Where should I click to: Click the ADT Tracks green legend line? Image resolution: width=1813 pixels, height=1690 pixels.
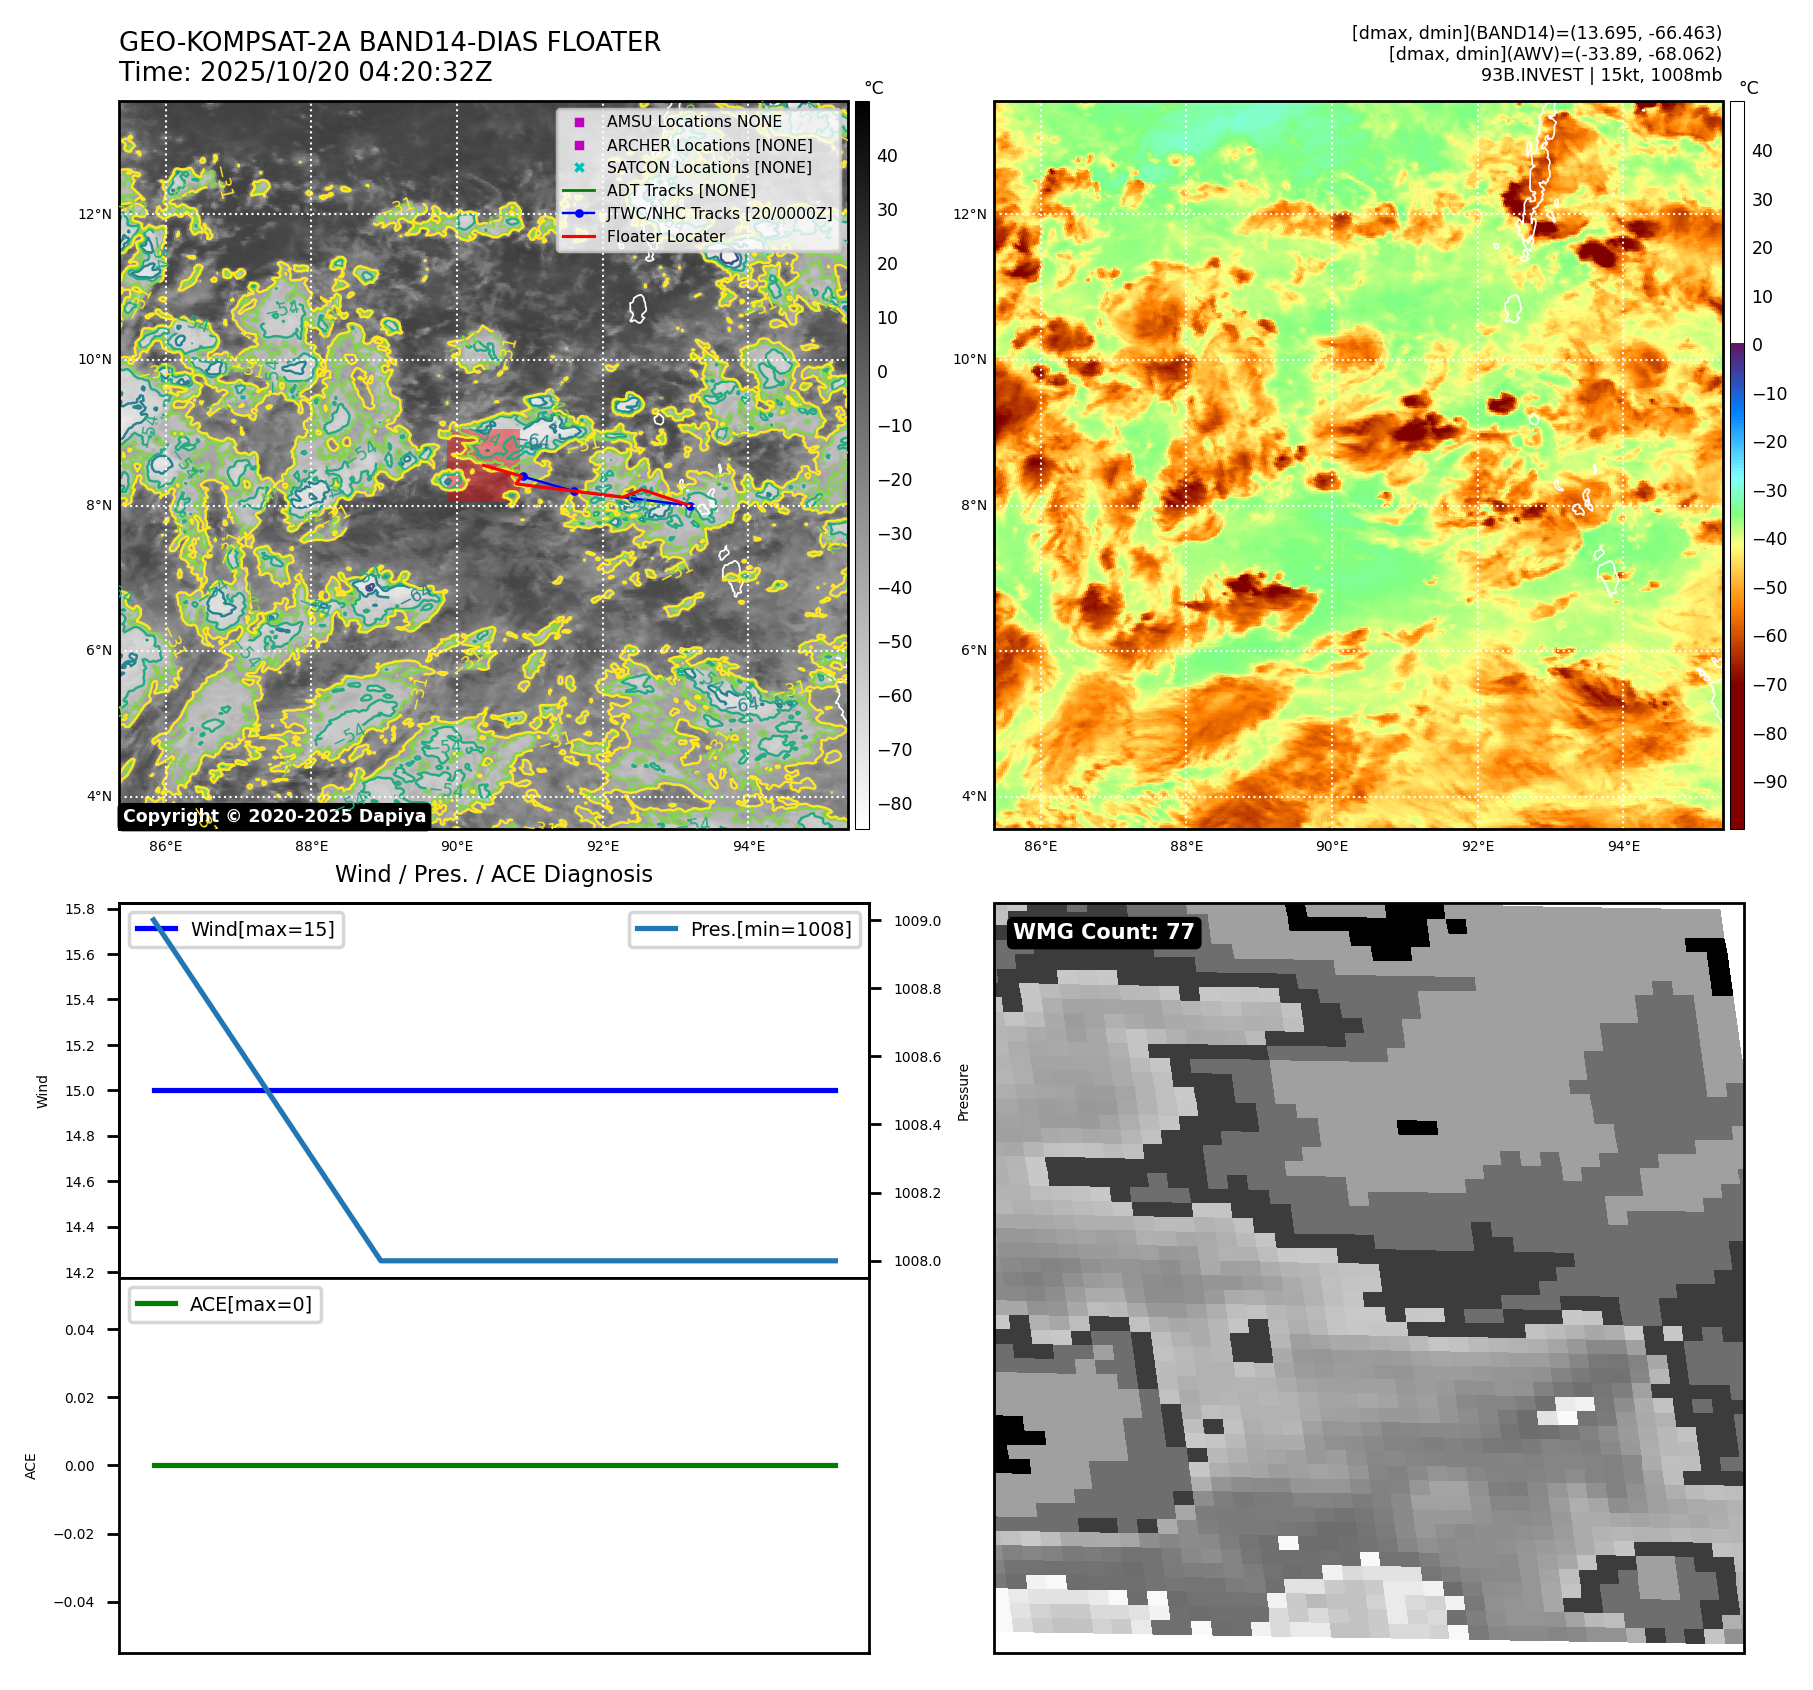(579, 191)
